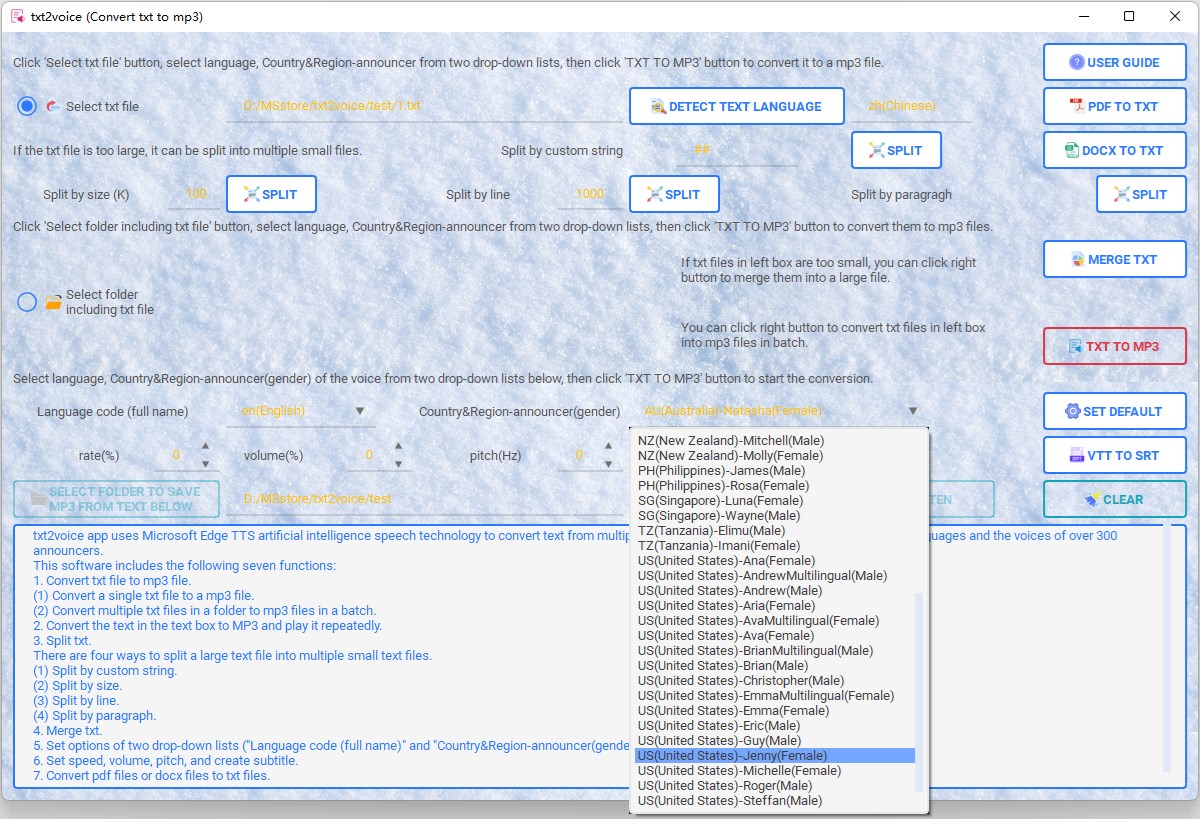The height and width of the screenshot is (819, 1200).
Task: Decrease the rate(%) value
Action: (205, 464)
